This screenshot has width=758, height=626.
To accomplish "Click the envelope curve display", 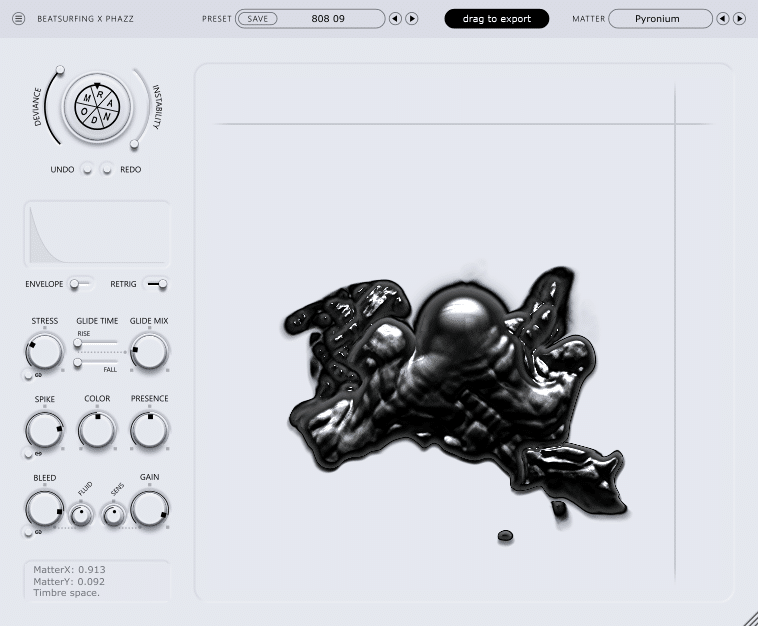I will [x=97, y=234].
